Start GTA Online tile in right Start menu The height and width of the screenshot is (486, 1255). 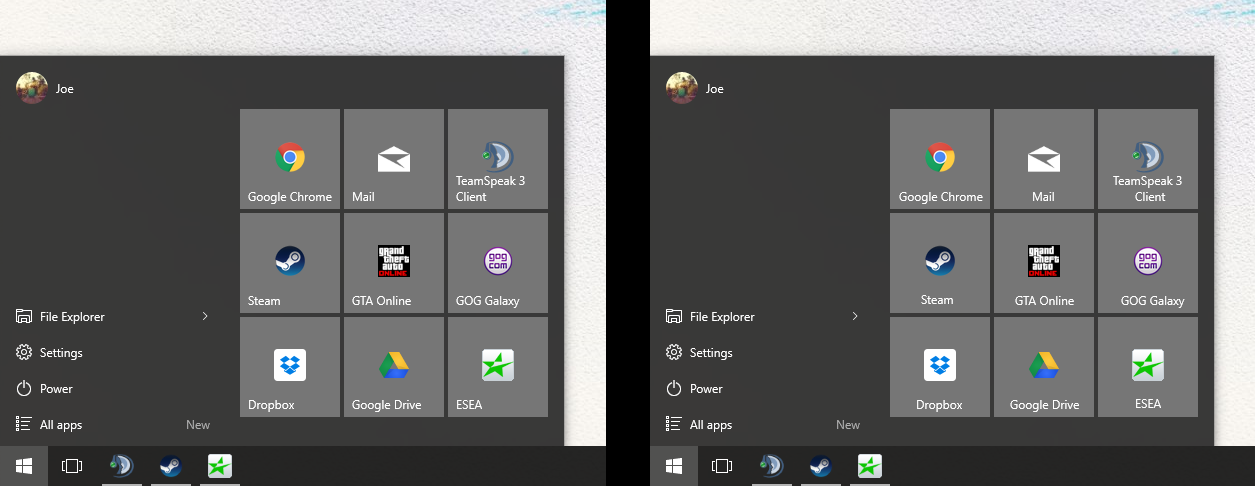[1044, 263]
